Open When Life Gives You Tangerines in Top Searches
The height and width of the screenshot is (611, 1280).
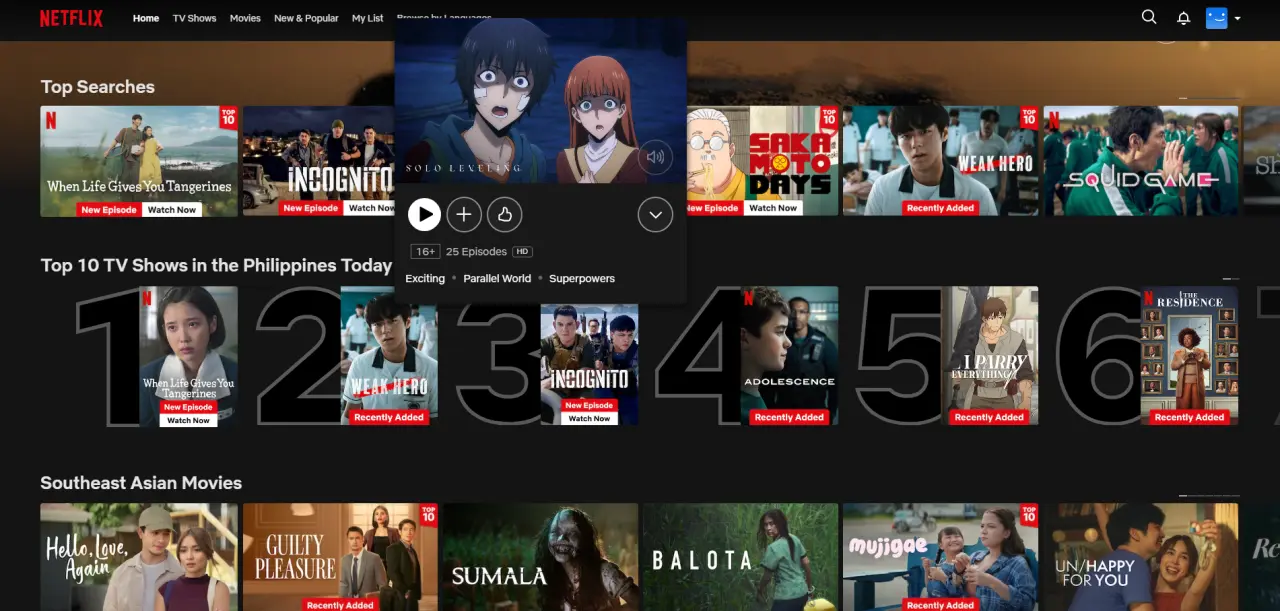pos(139,161)
